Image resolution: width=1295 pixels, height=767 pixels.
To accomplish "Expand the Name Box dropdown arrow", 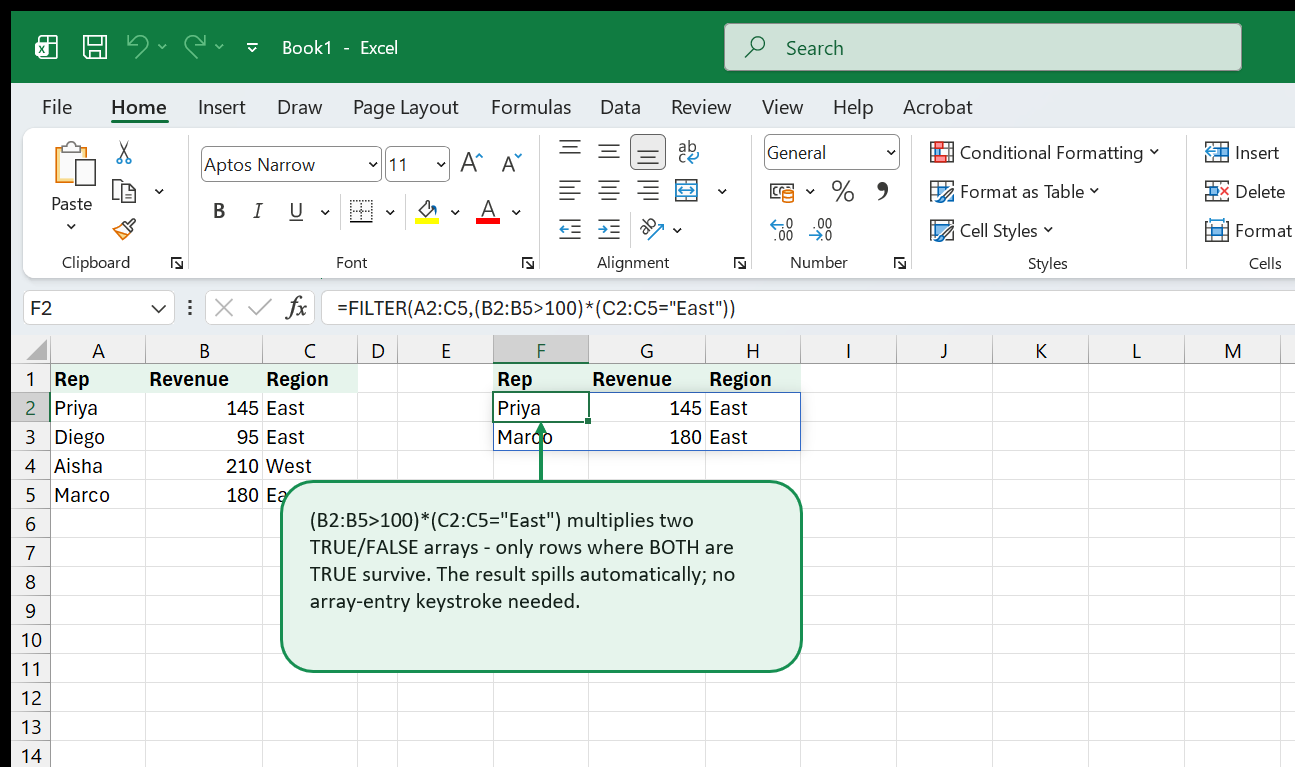I will coord(158,308).
